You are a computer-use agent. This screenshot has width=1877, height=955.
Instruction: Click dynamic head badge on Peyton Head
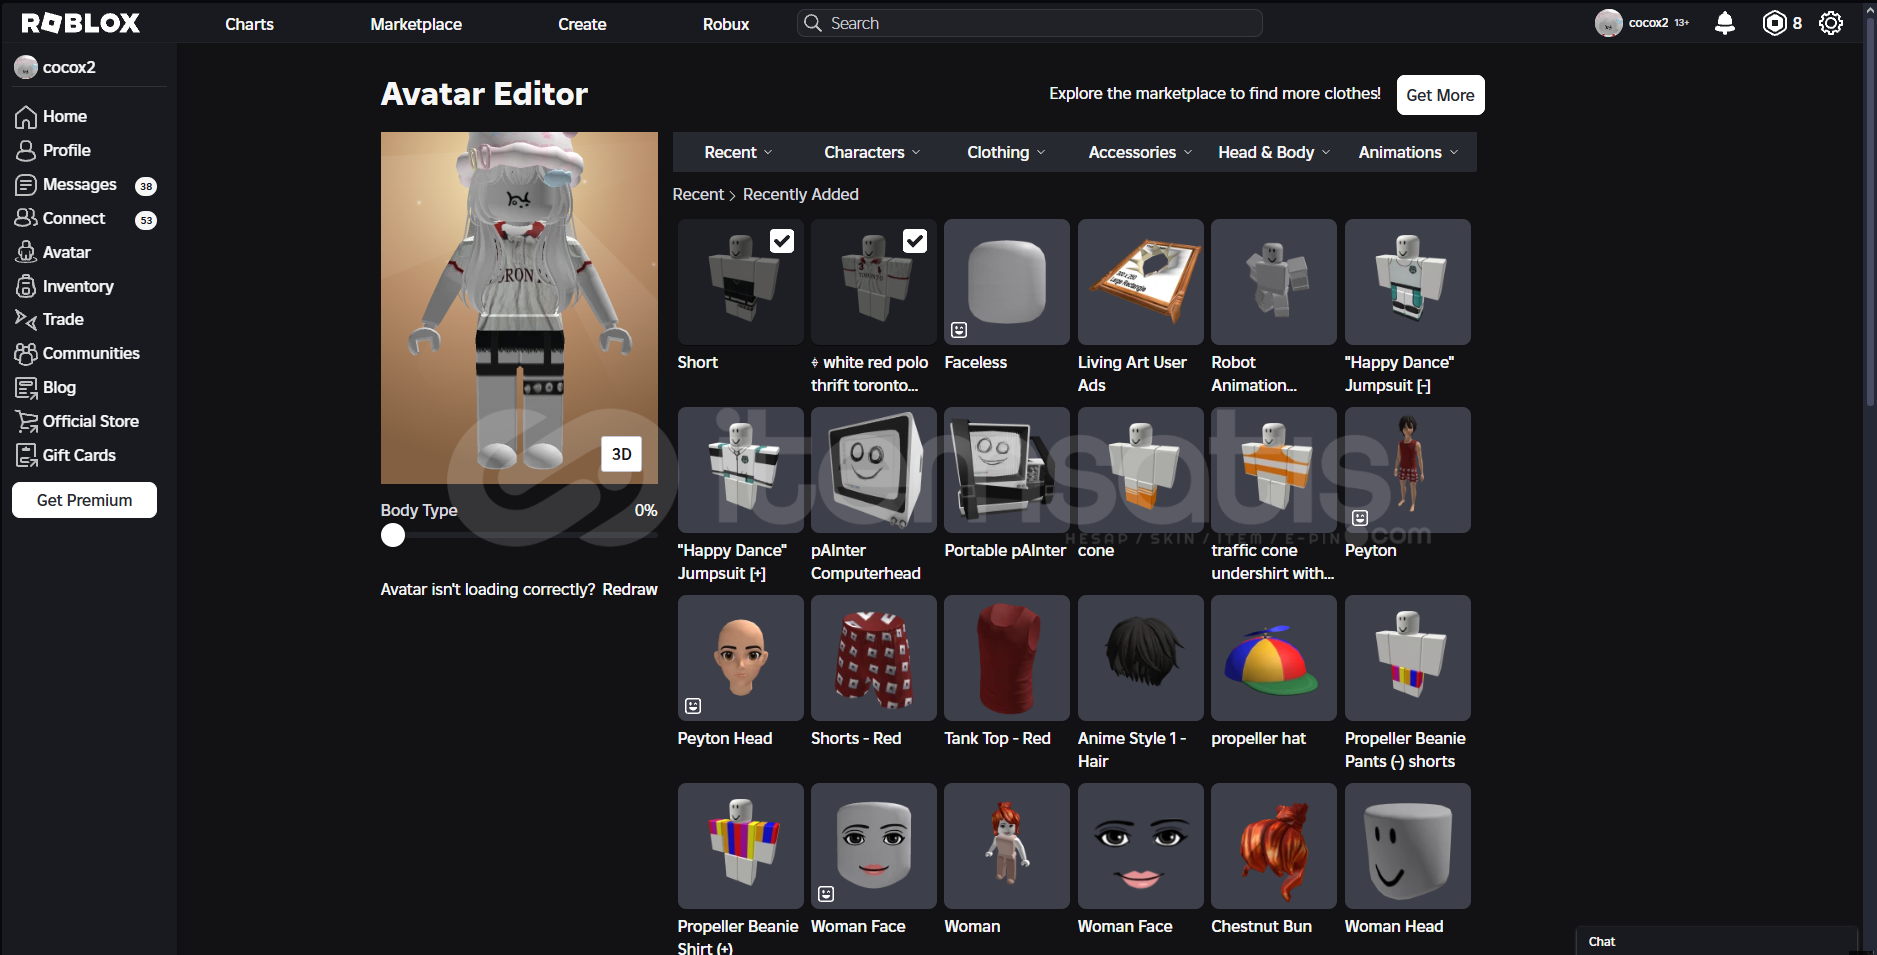(693, 706)
